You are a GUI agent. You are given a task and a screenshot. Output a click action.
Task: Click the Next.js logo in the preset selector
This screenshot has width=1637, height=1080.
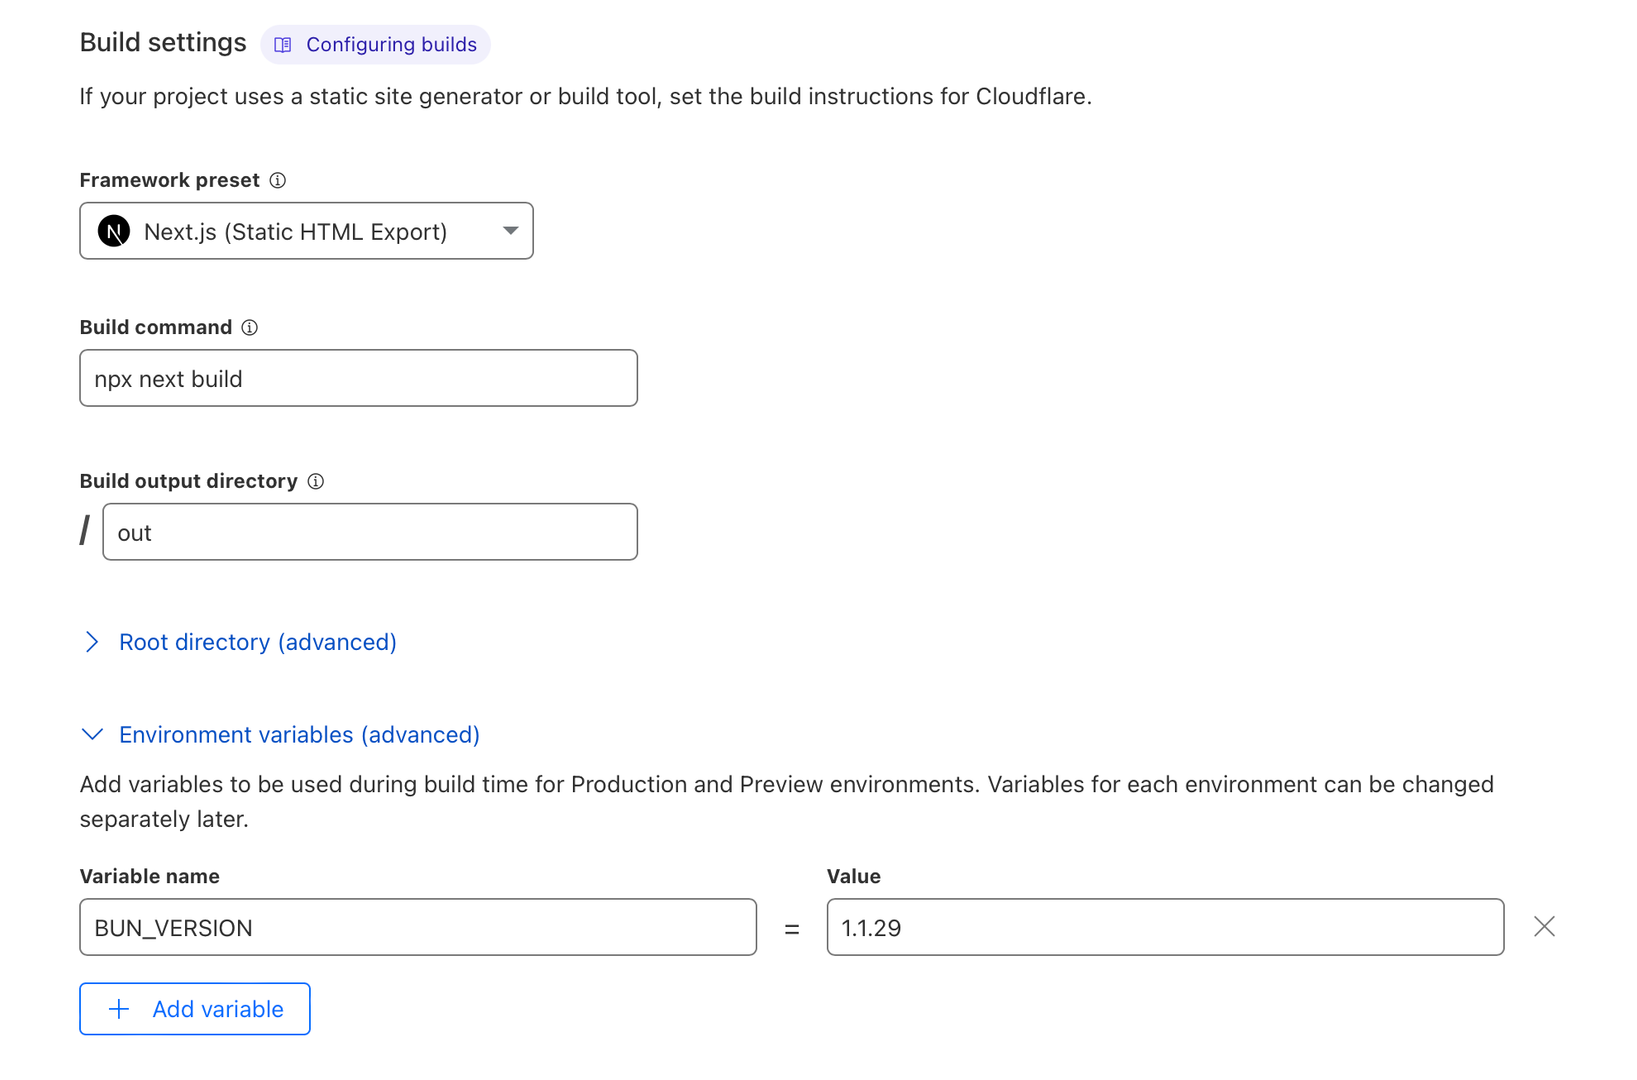tap(114, 231)
